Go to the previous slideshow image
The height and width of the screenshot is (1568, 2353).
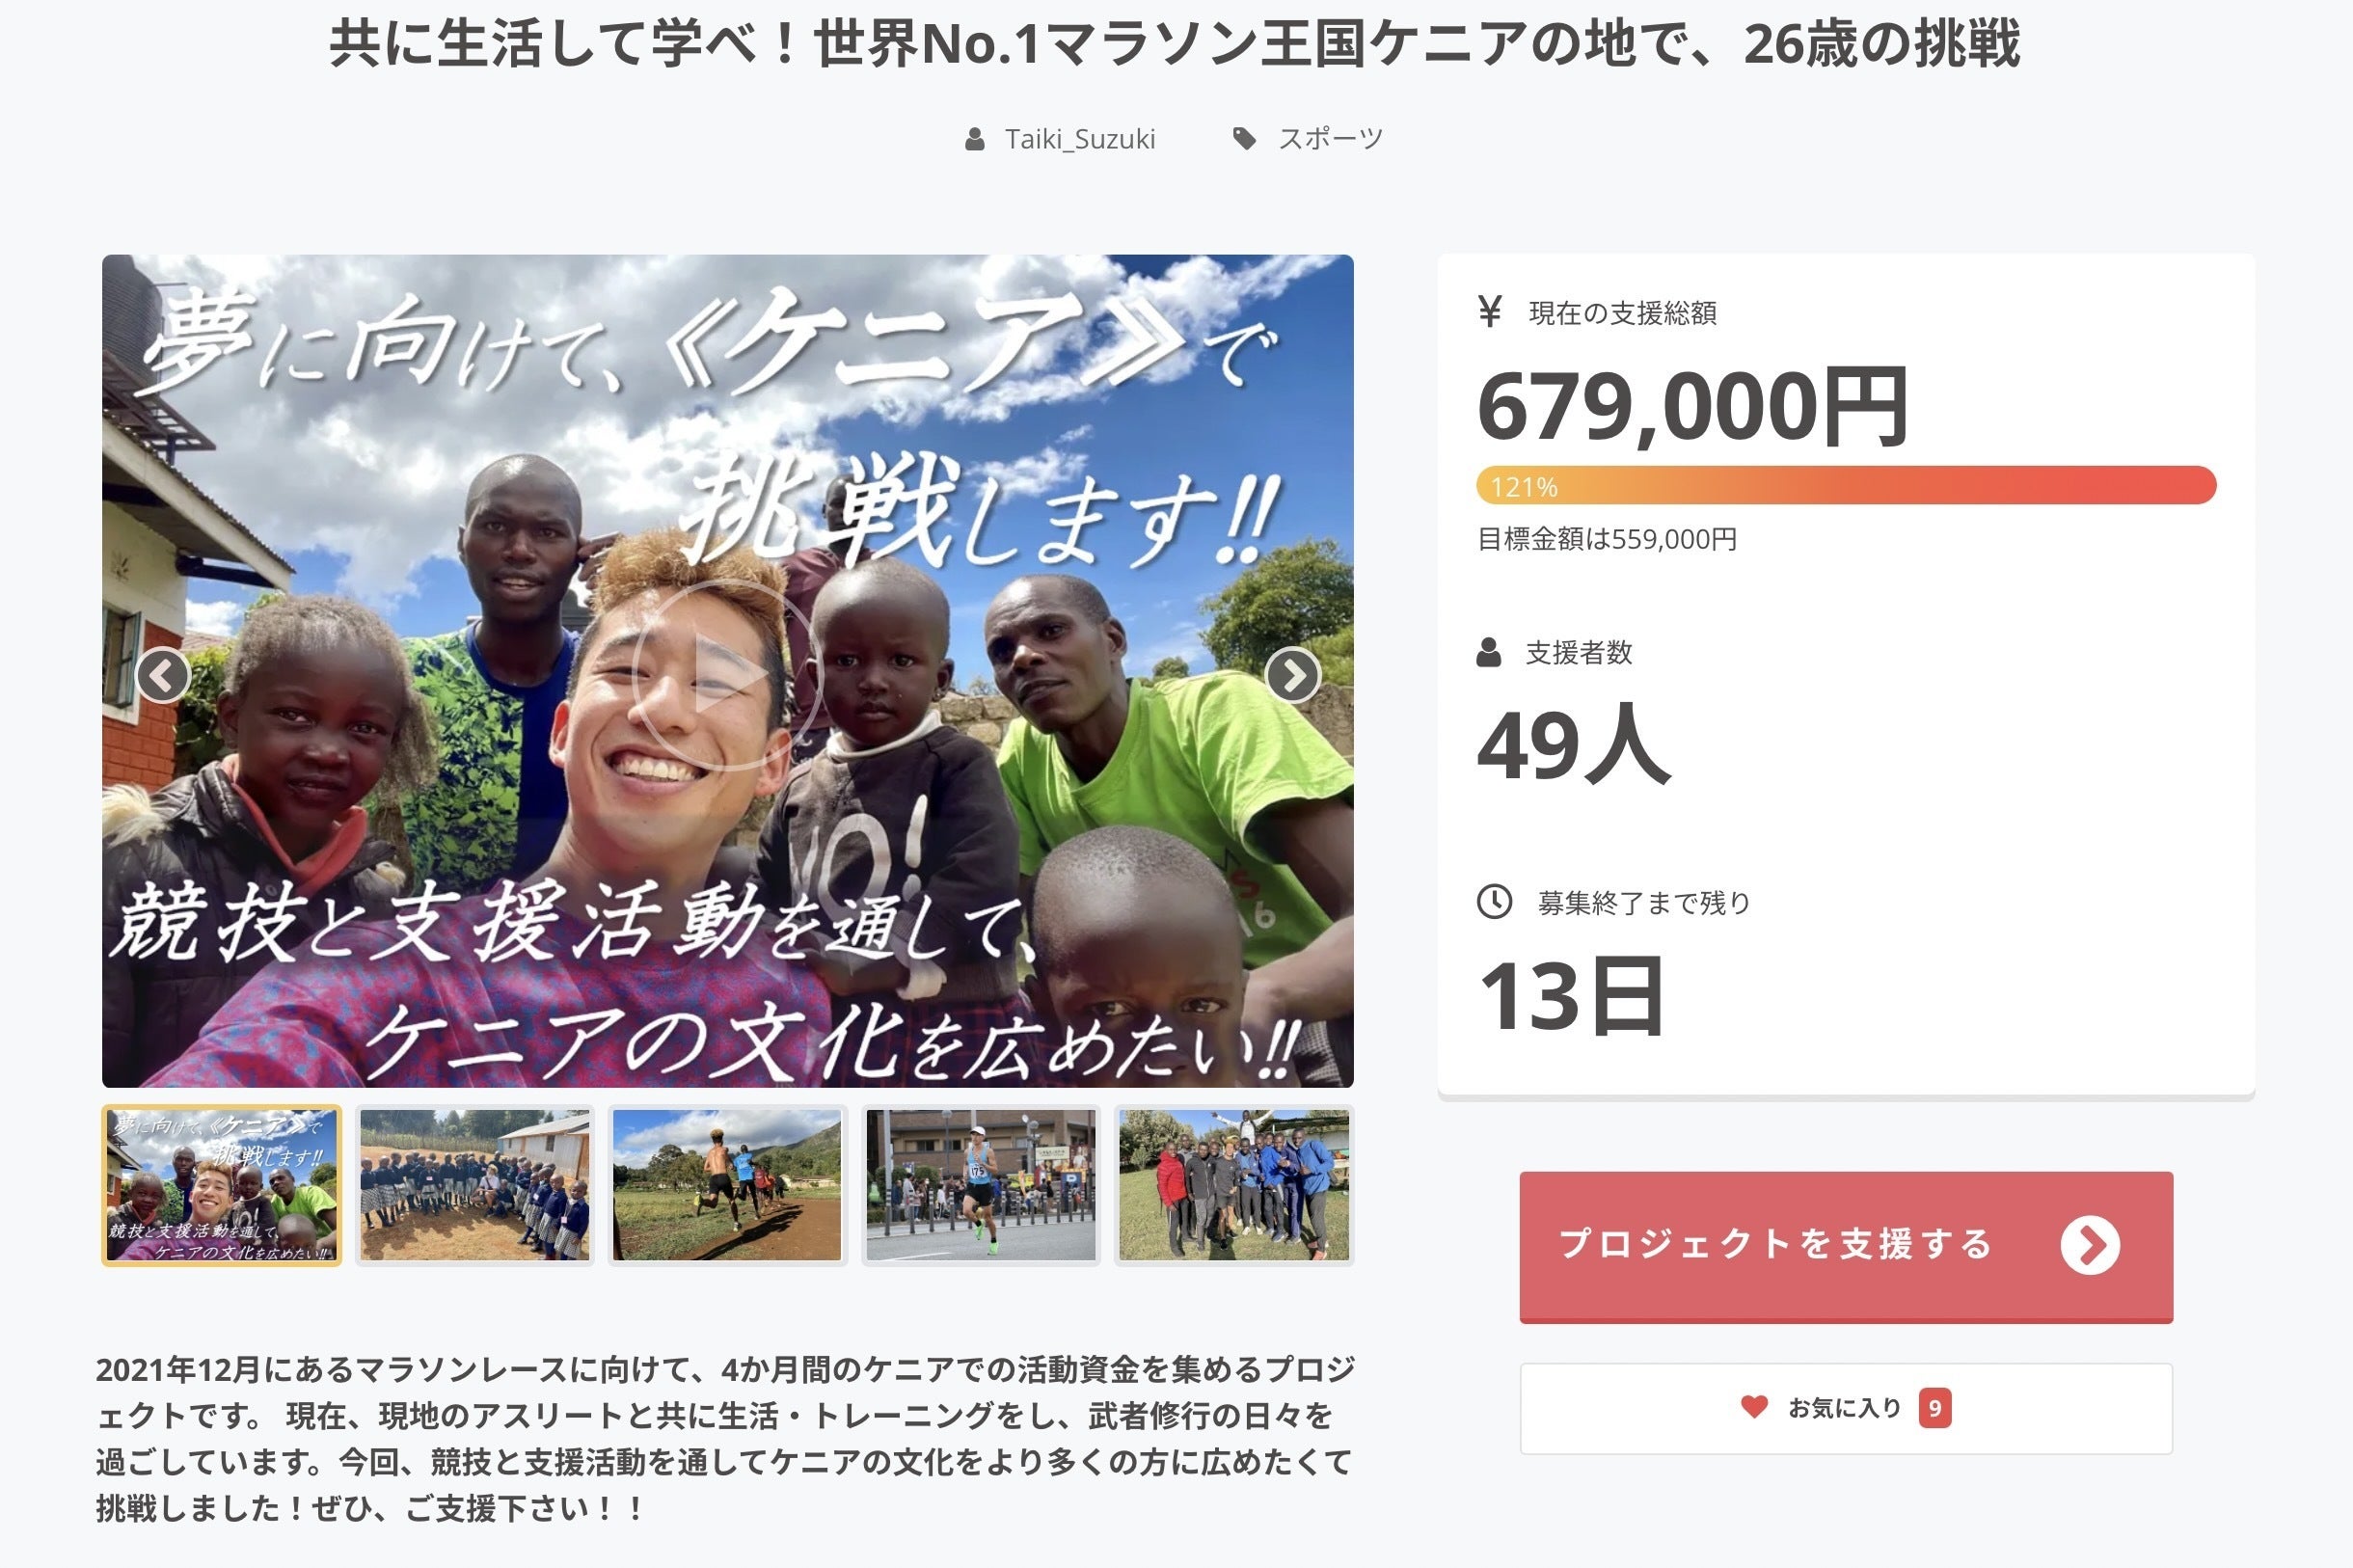coord(163,675)
